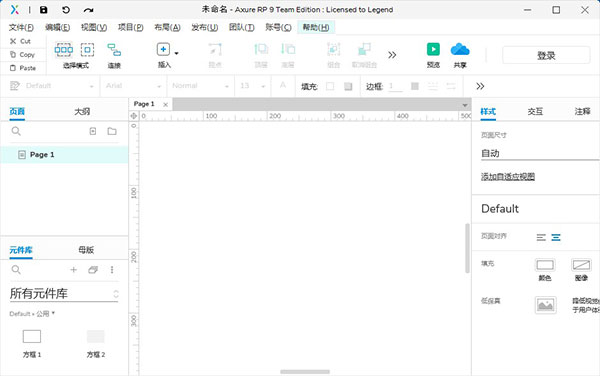Send widget to back with 底层 icon
This screenshot has width=600, height=376.
(x=288, y=49)
